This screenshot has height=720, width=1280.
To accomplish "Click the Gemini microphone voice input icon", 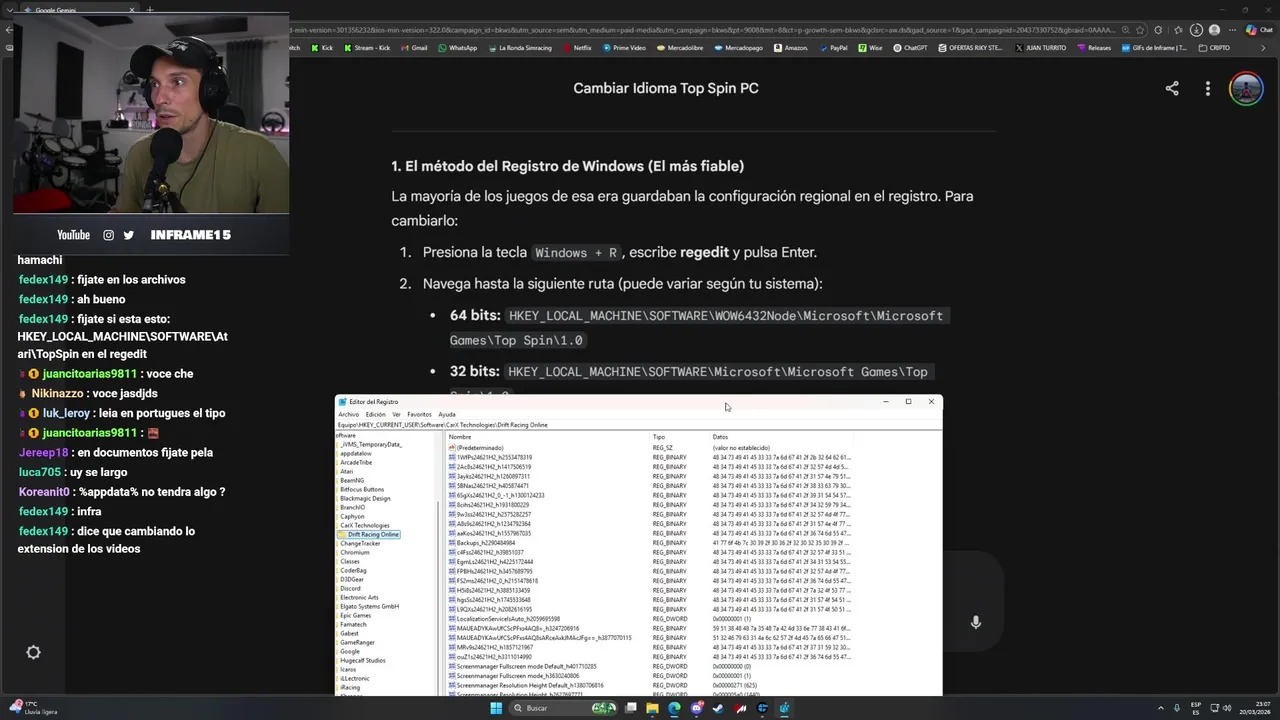I will (976, 622).
